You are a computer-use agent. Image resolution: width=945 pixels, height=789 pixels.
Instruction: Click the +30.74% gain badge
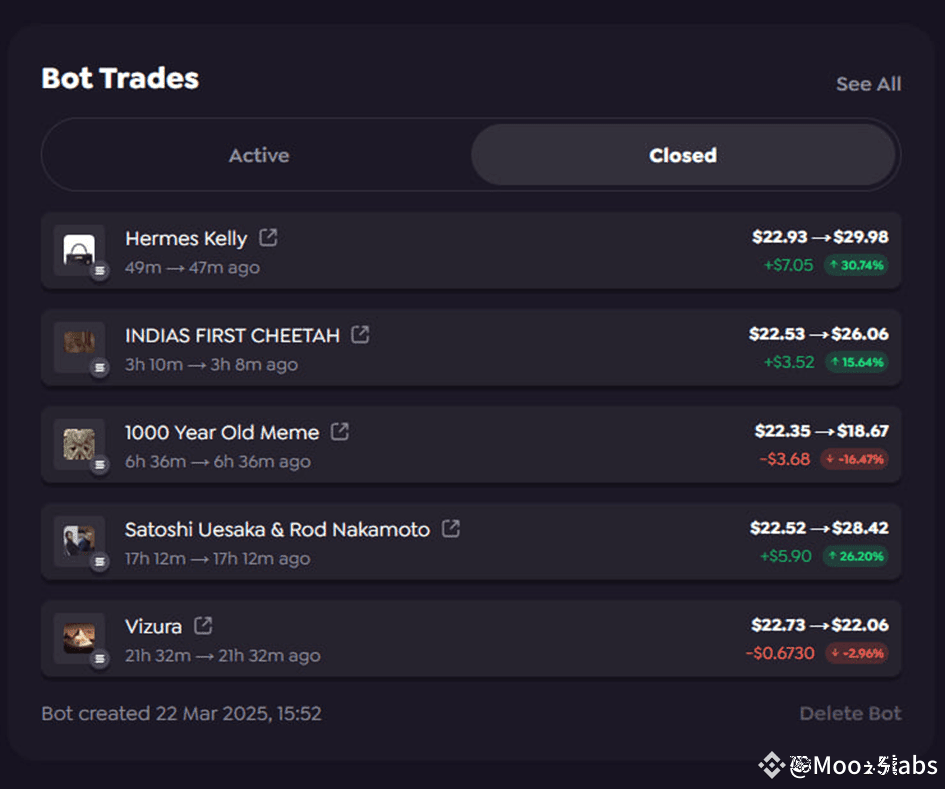856,266
